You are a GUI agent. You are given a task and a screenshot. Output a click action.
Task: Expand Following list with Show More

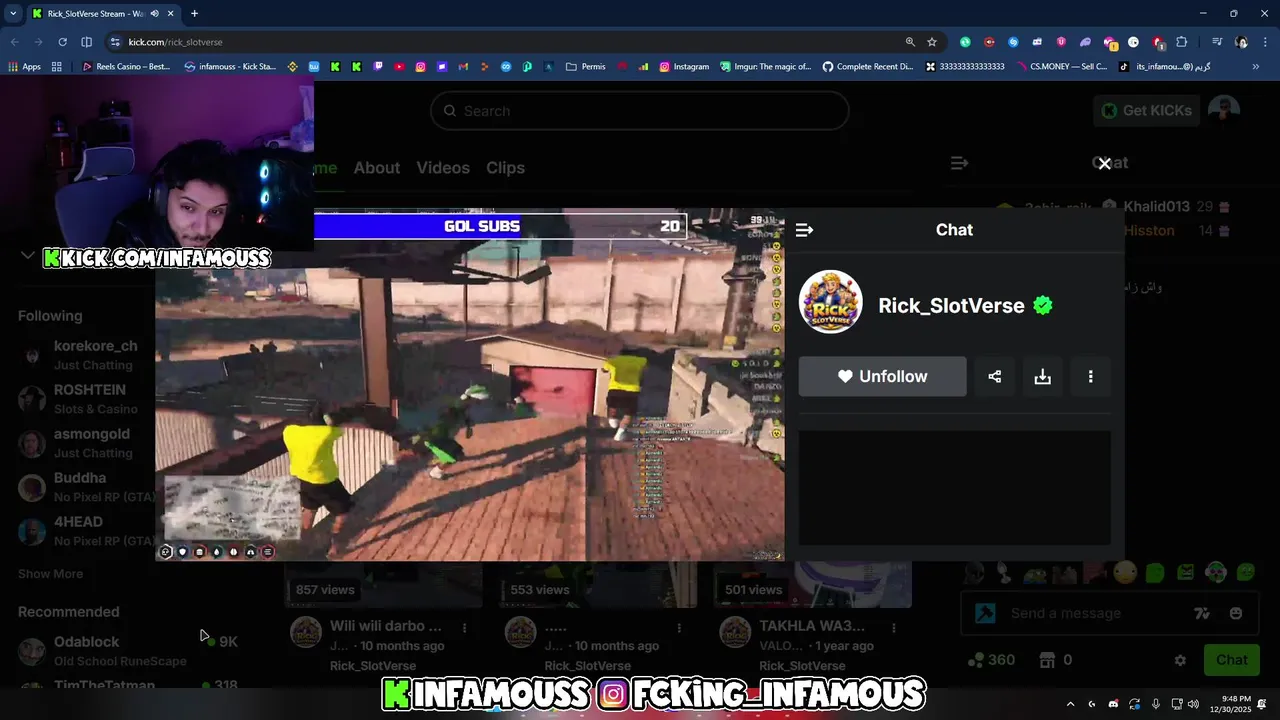(50, 574)
